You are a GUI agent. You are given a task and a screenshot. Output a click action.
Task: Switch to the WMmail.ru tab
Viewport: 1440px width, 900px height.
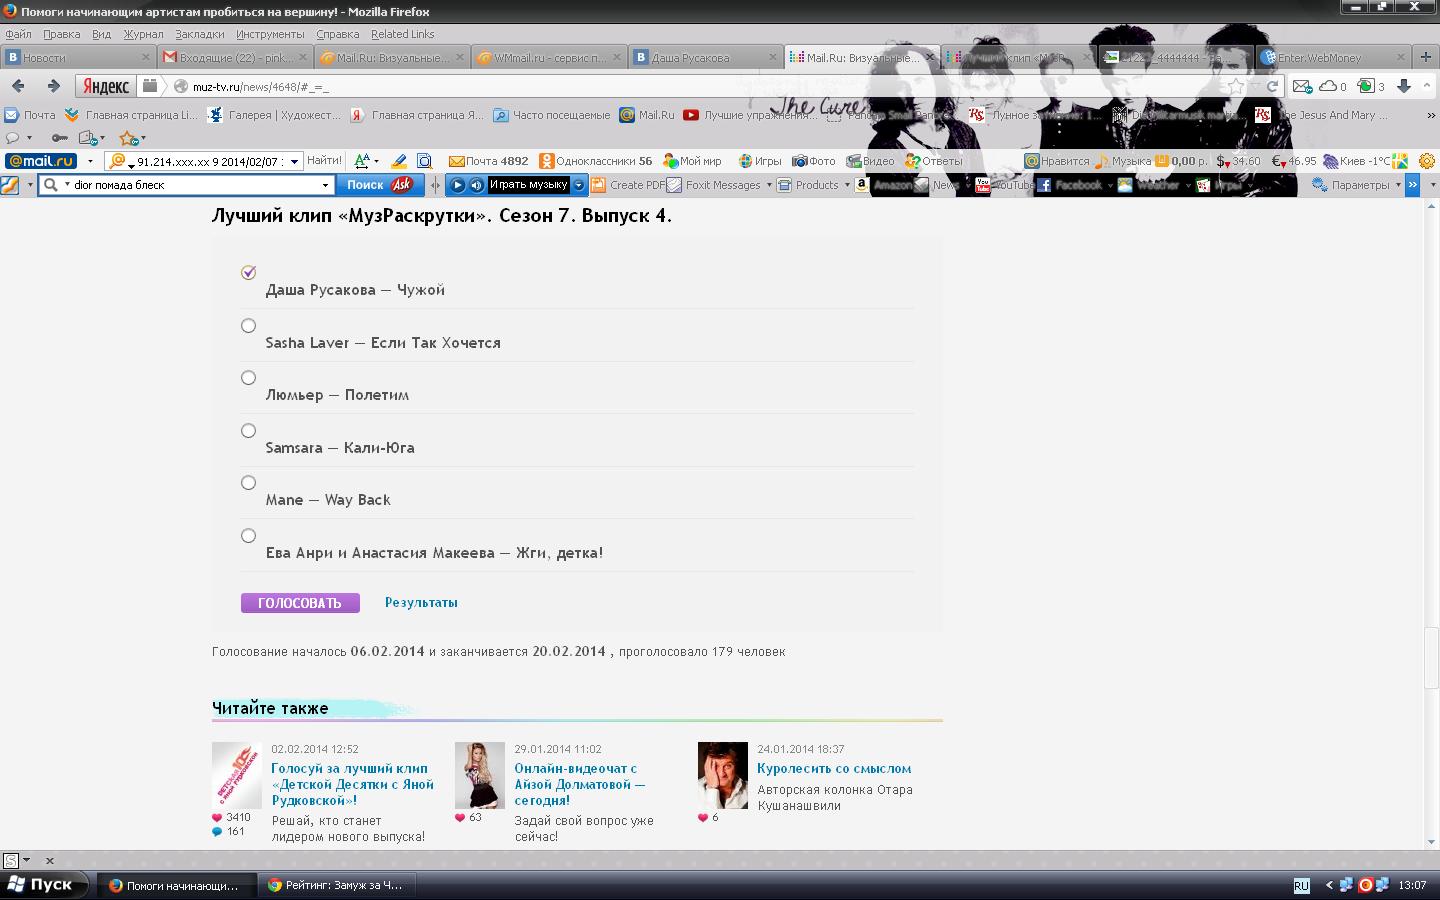[x=549, y=57]
